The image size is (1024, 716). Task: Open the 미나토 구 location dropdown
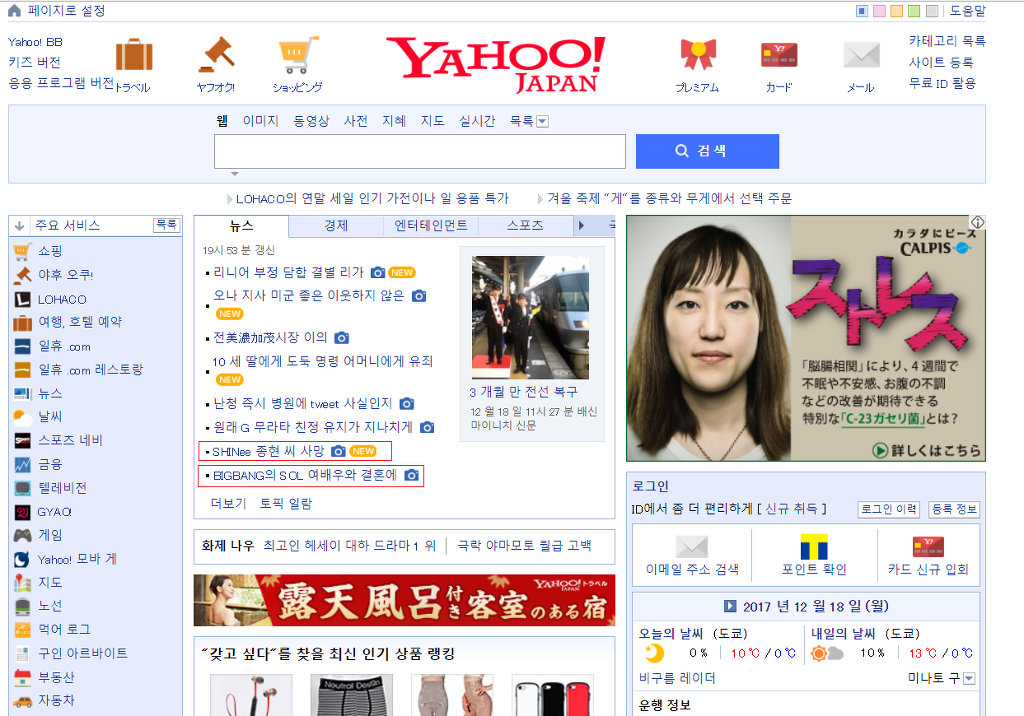click(969, 679)
